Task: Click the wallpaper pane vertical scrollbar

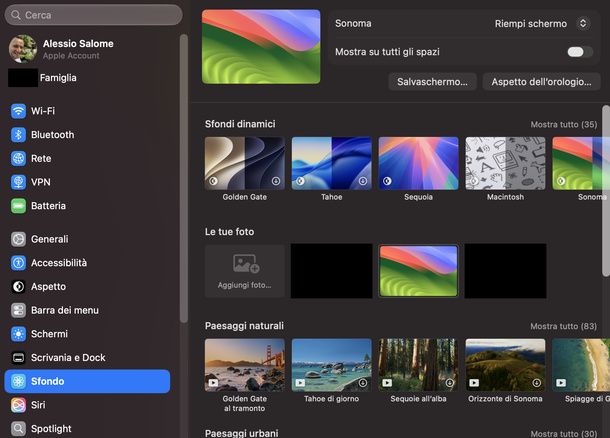Action: tap(606, 191)
